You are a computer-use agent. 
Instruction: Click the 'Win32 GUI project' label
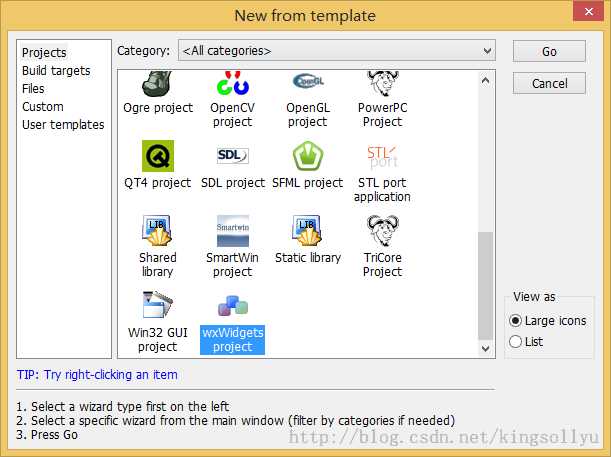[x=158, y=340]
